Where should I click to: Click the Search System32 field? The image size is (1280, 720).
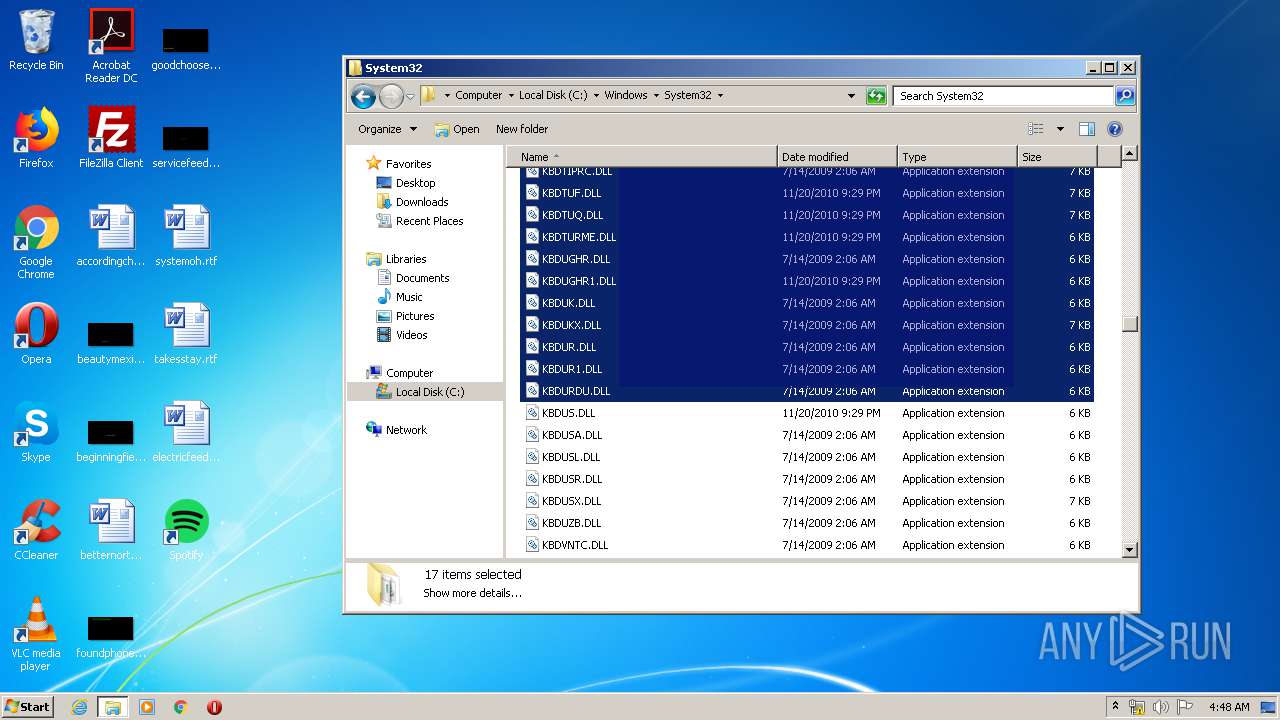coord(1003,96)
